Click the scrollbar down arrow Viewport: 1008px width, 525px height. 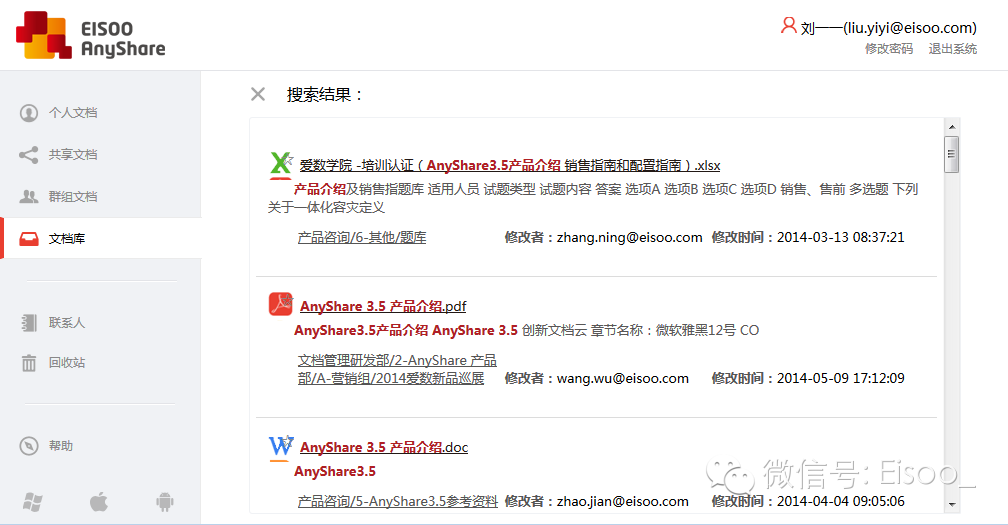click(952, 504)
